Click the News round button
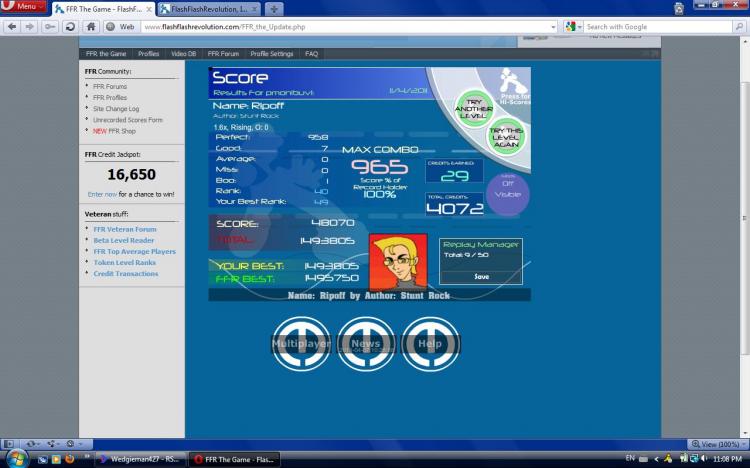Screen dimensions: 750x468 point(366,344)
